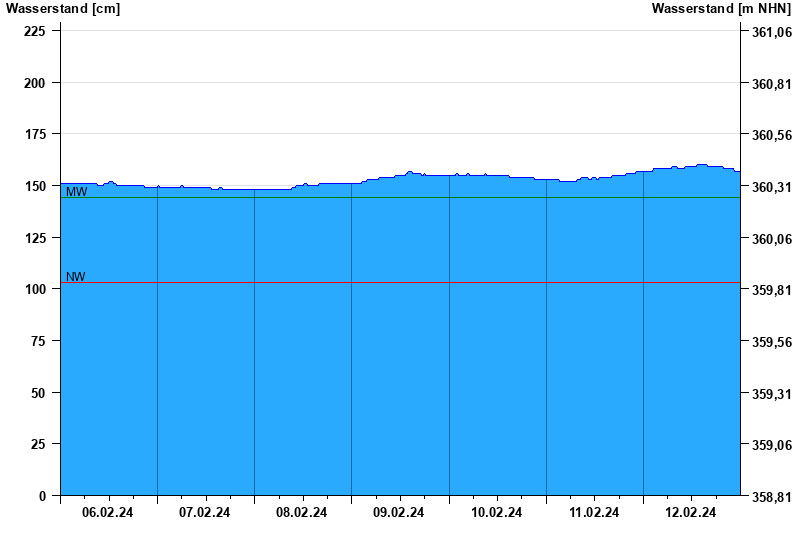Click the 359,06 value on right axis
This screenshot has width=800, height=550.
[x=772, y=445]
